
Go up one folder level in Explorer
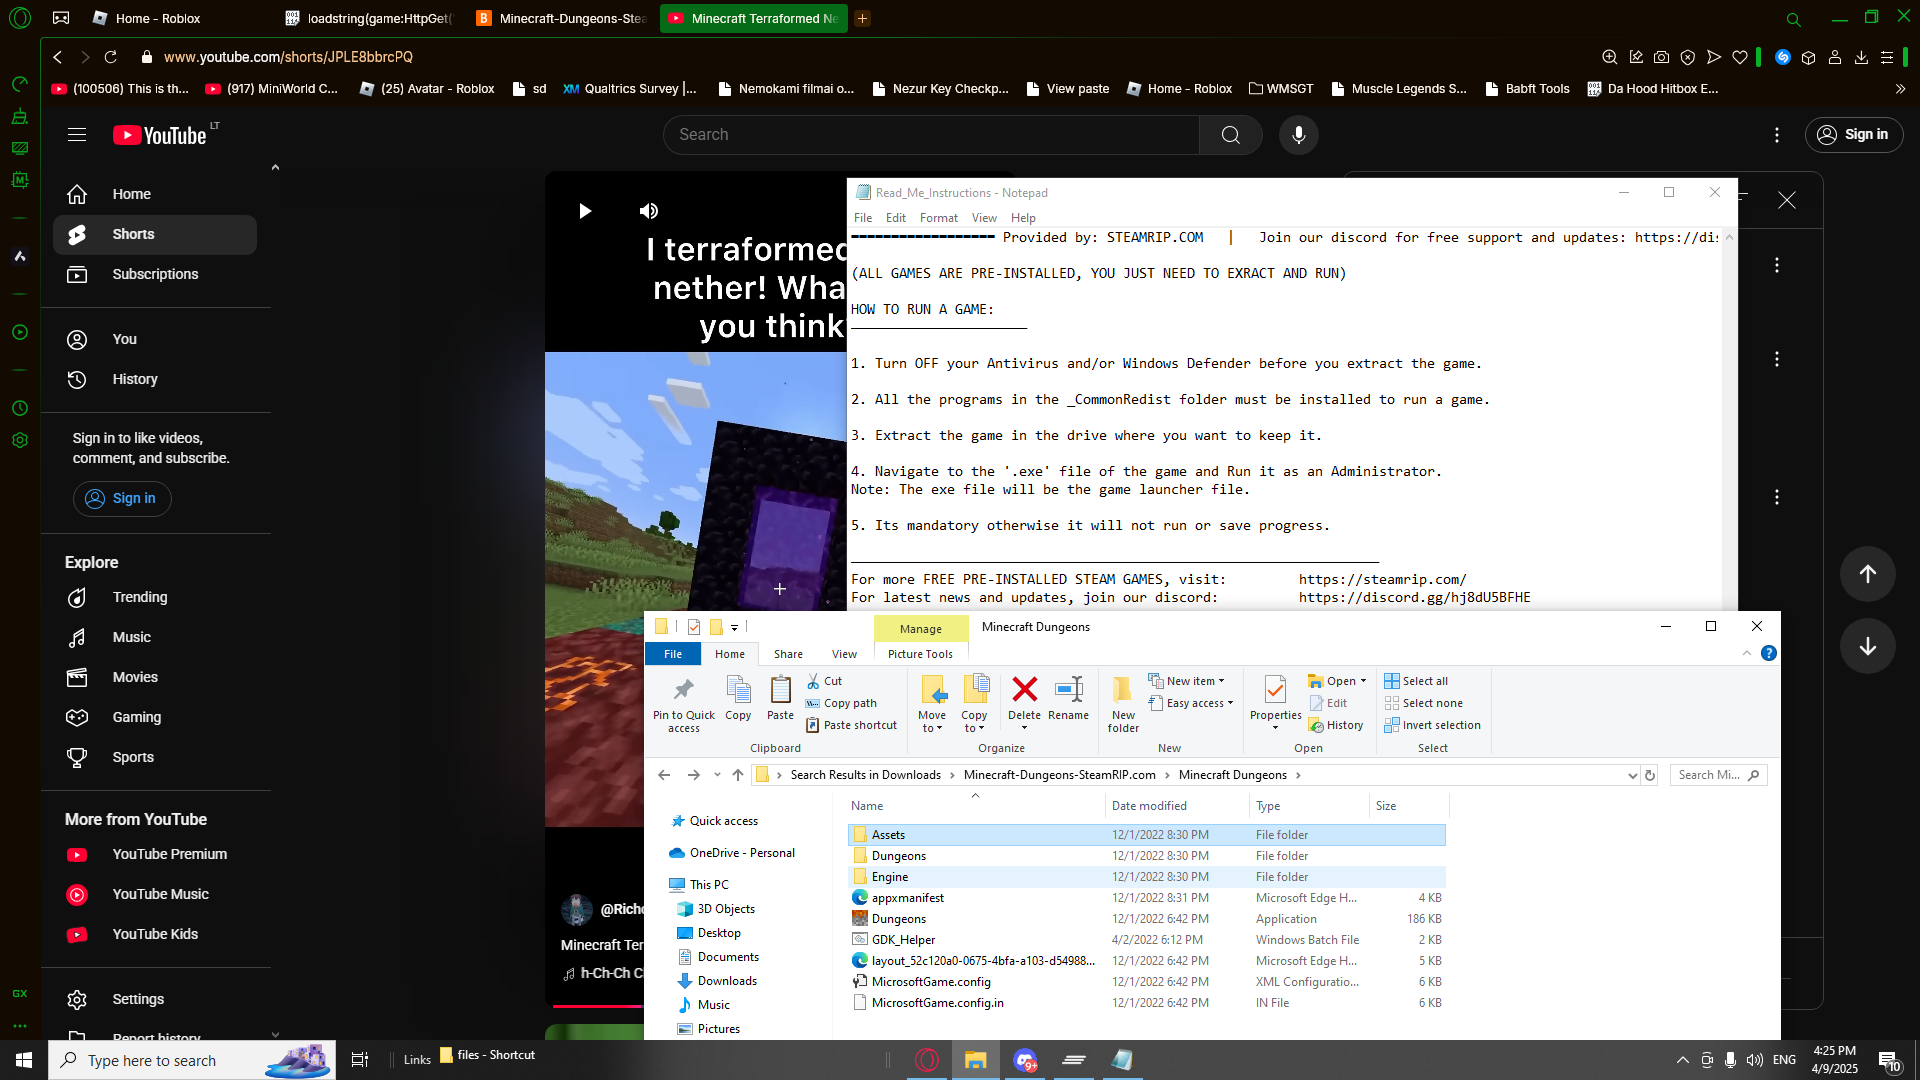tap(738, 775)
